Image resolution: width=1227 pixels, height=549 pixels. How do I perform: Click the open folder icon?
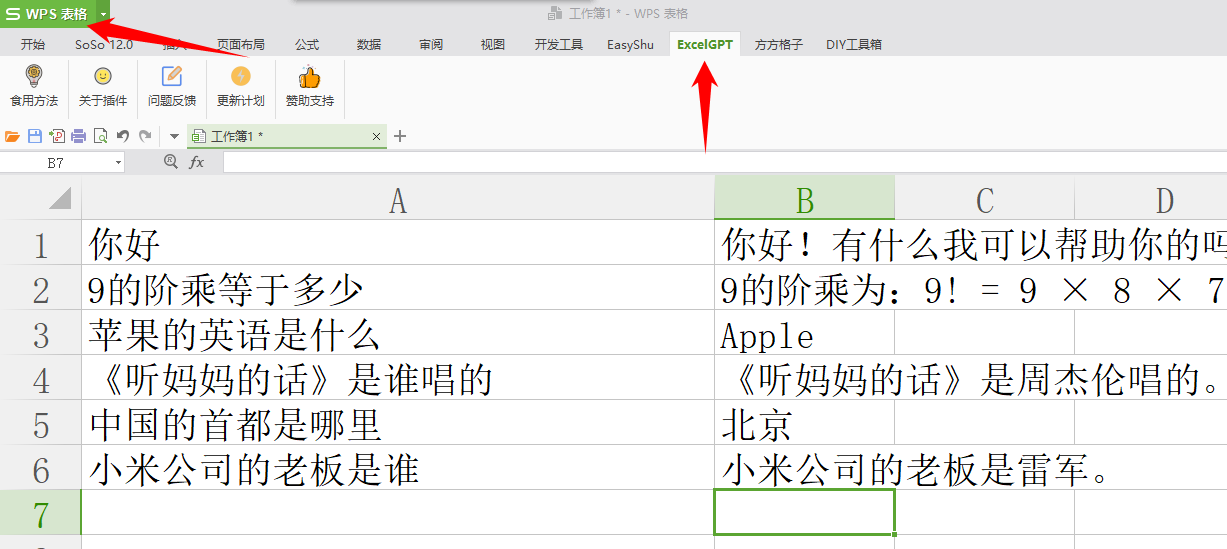(x=13, y=136)
